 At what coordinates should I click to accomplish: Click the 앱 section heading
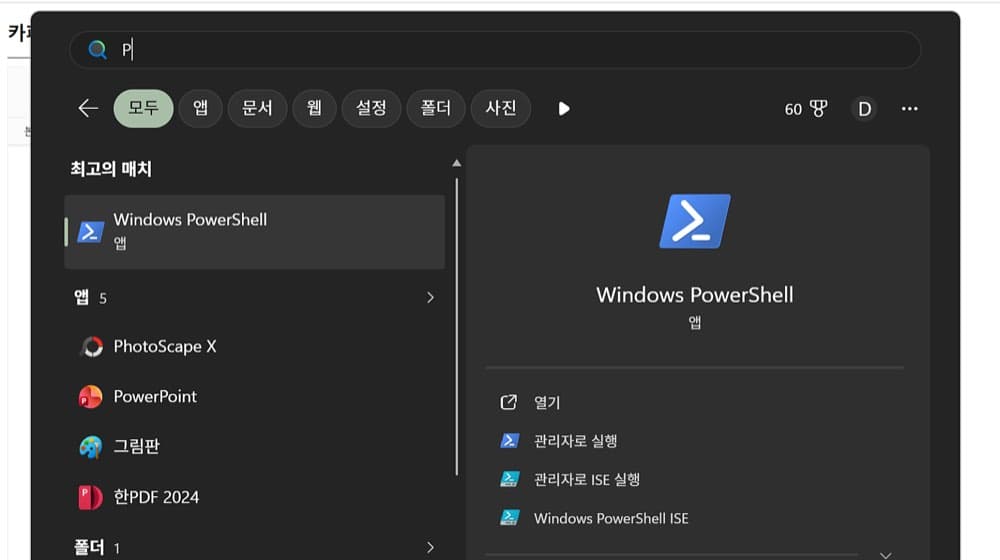point(82,297)
